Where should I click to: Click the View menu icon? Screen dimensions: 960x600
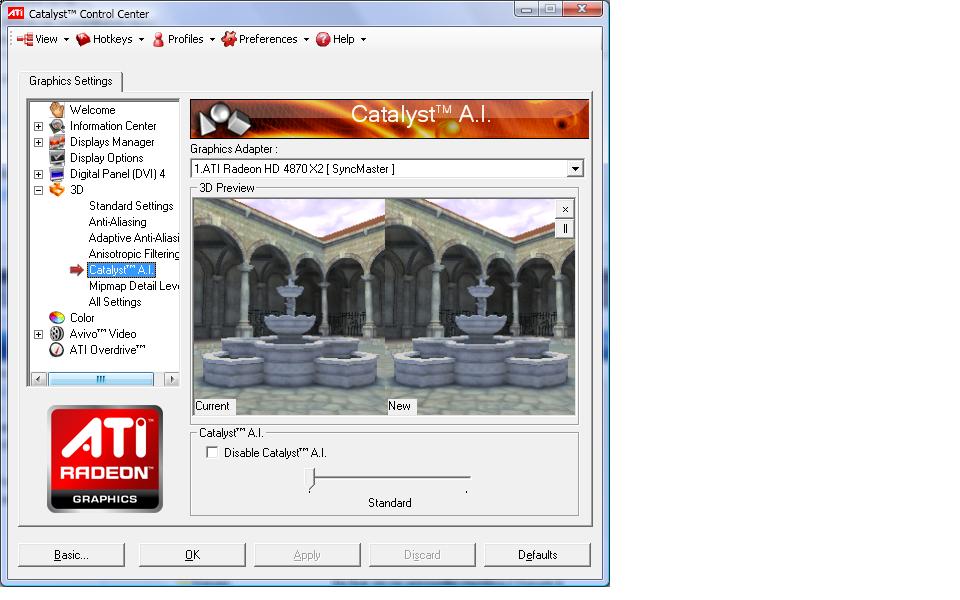[x=25, y=39]
